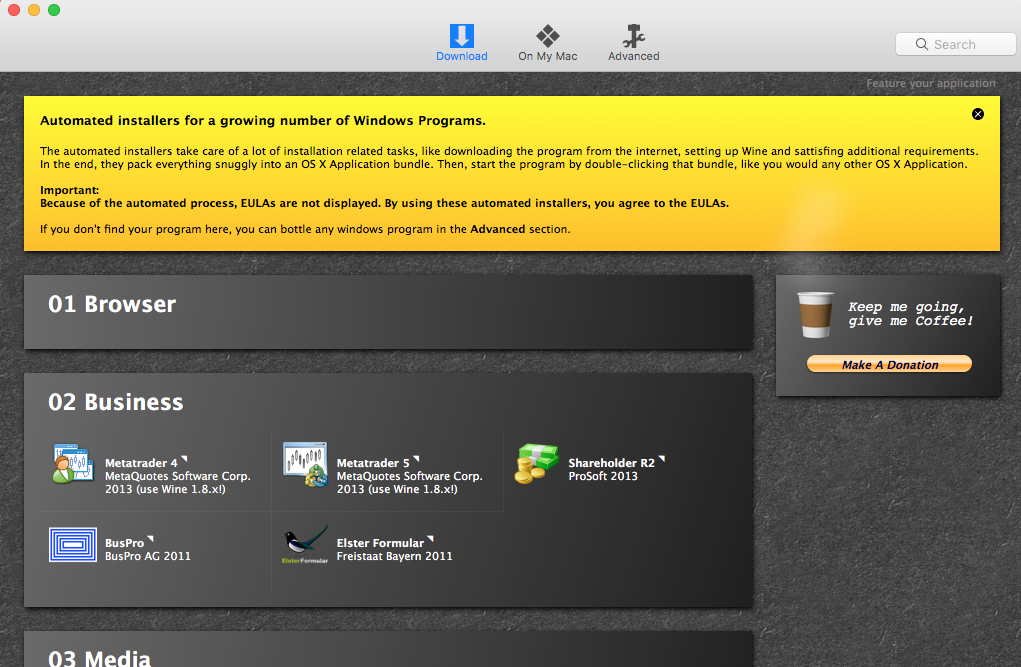
Task: Click the BusPro title text
Action: click(x=124, y=543)
